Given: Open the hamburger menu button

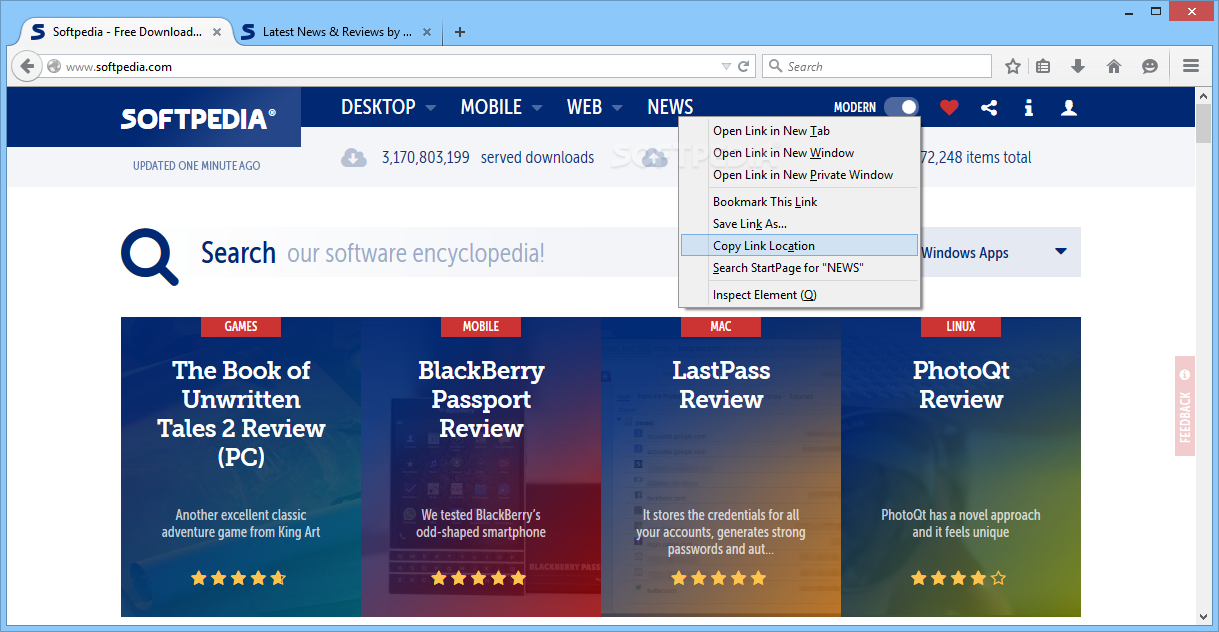Looking at the screenshot, I should 1191,66.
